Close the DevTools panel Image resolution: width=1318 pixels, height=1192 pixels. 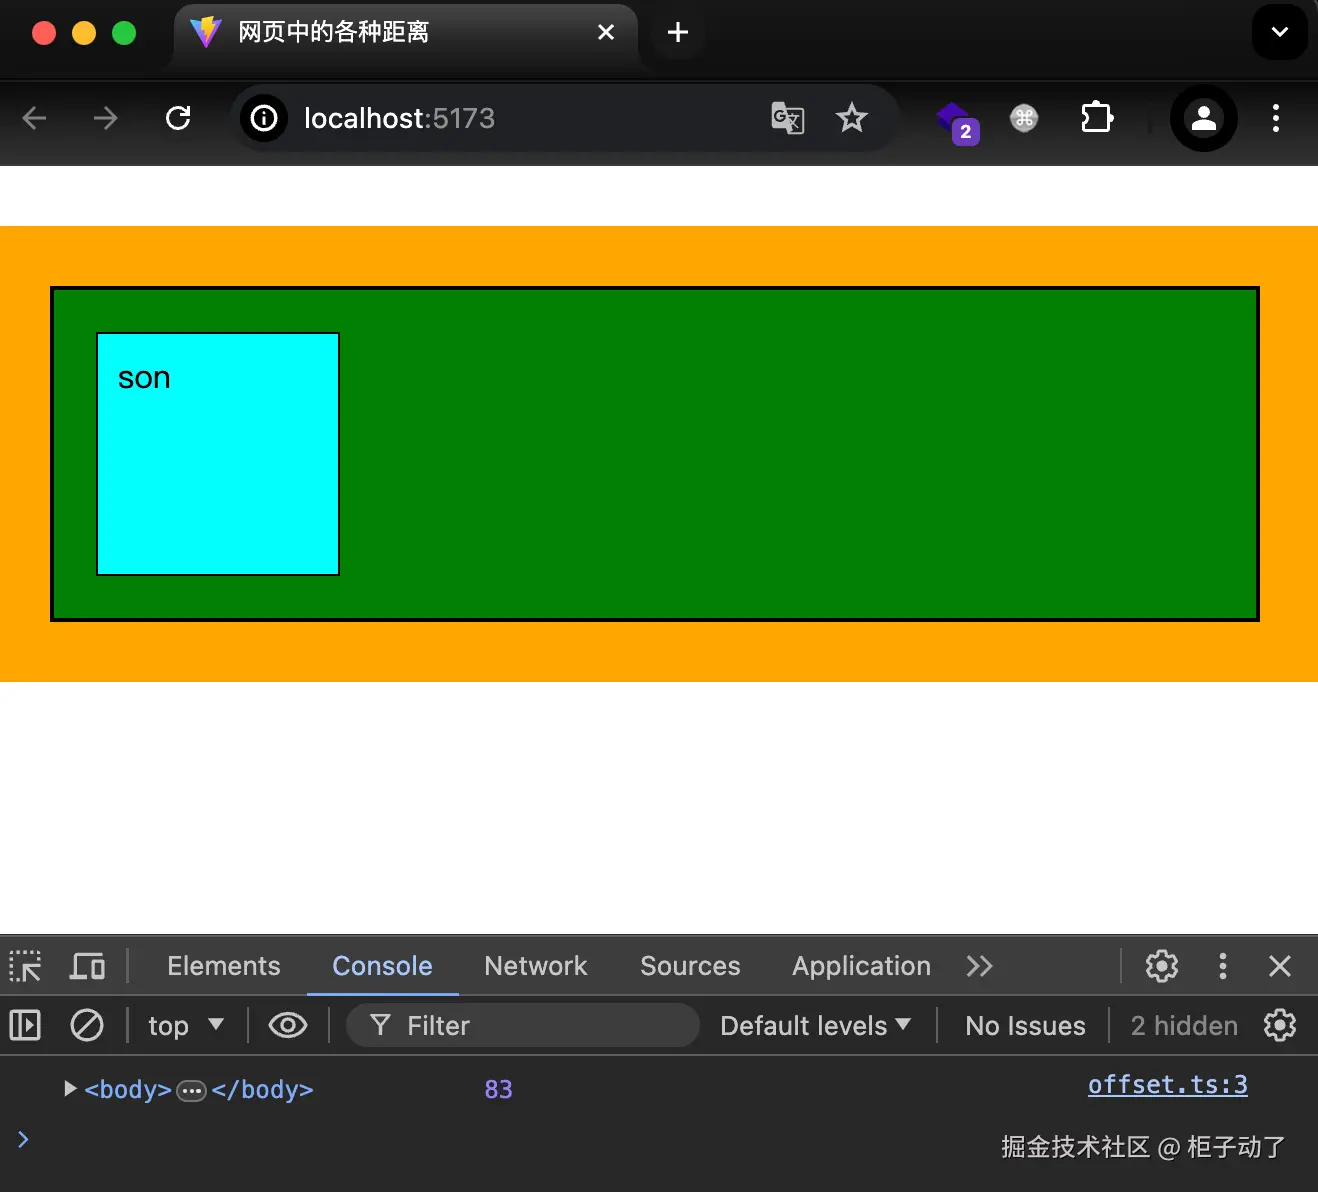pyautogui.click(x=1280, y=966)
